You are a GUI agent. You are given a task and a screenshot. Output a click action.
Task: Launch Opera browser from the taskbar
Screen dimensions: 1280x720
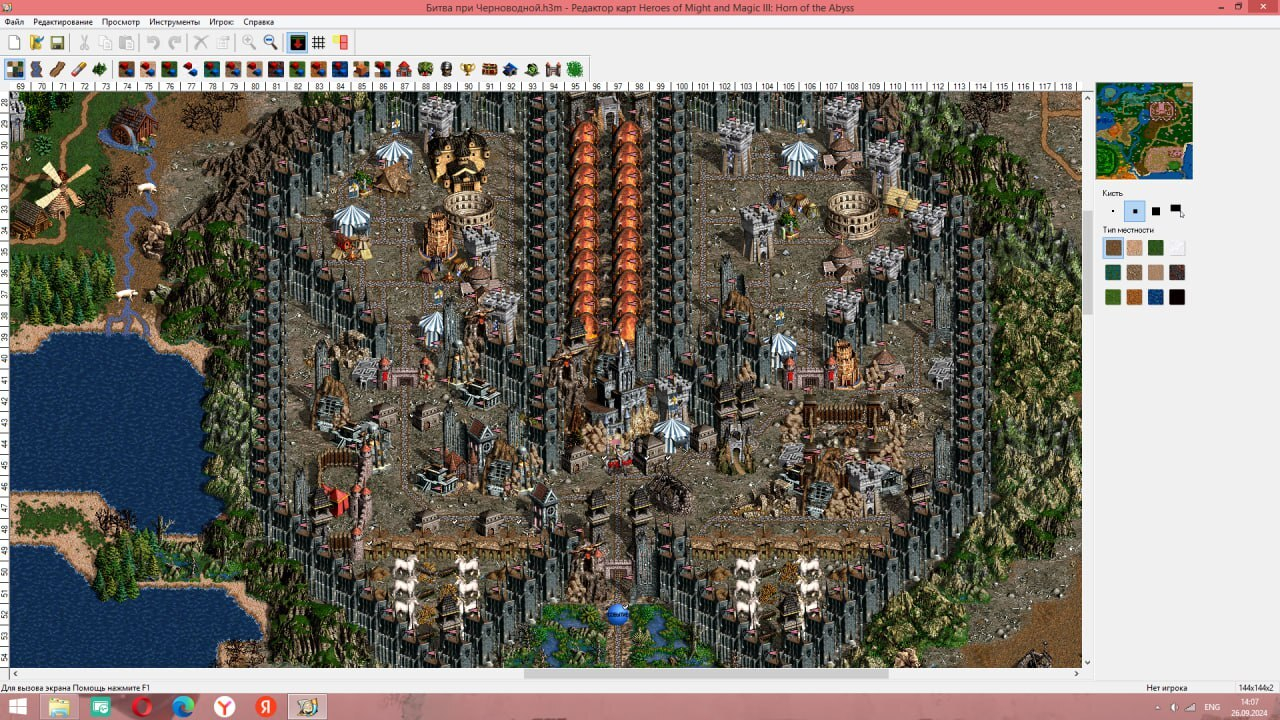coord(142,707)
